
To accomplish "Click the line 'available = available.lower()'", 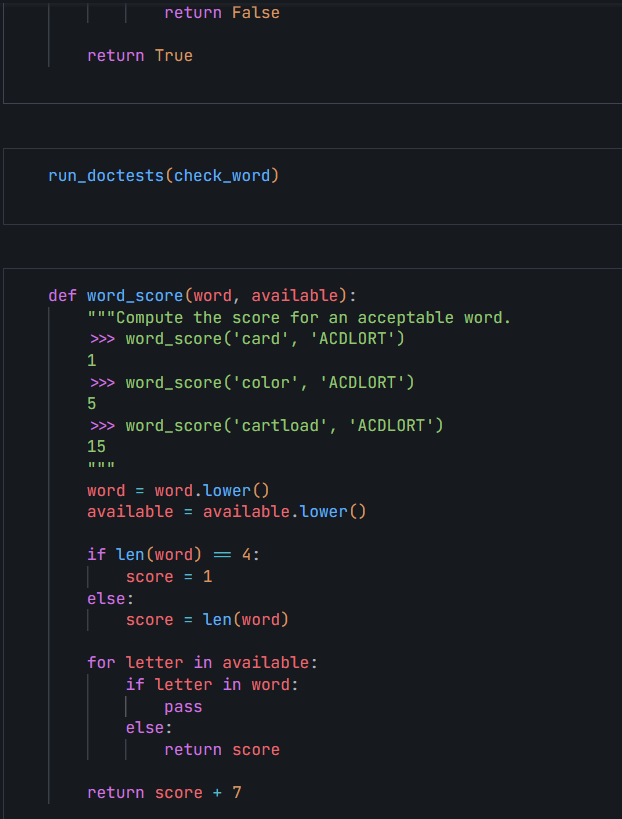I will 227,511.
